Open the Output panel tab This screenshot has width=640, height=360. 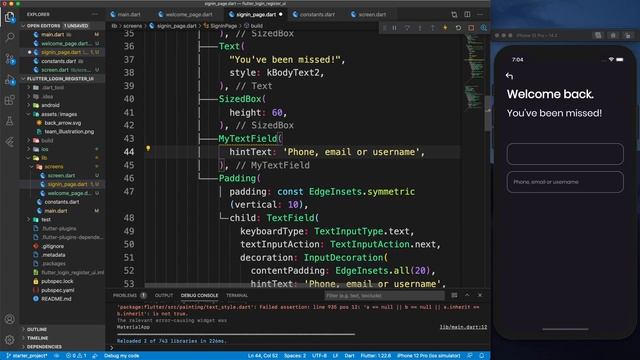tap(164, 295)
